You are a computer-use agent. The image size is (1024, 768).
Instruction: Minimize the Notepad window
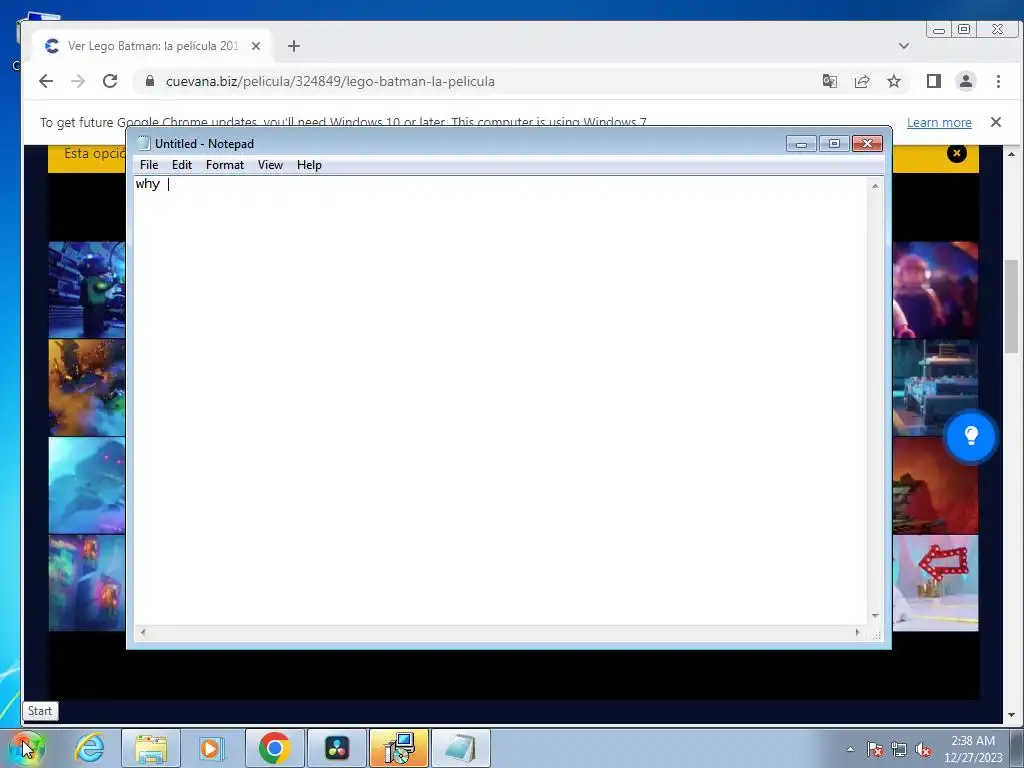click(x=801, y=144)
